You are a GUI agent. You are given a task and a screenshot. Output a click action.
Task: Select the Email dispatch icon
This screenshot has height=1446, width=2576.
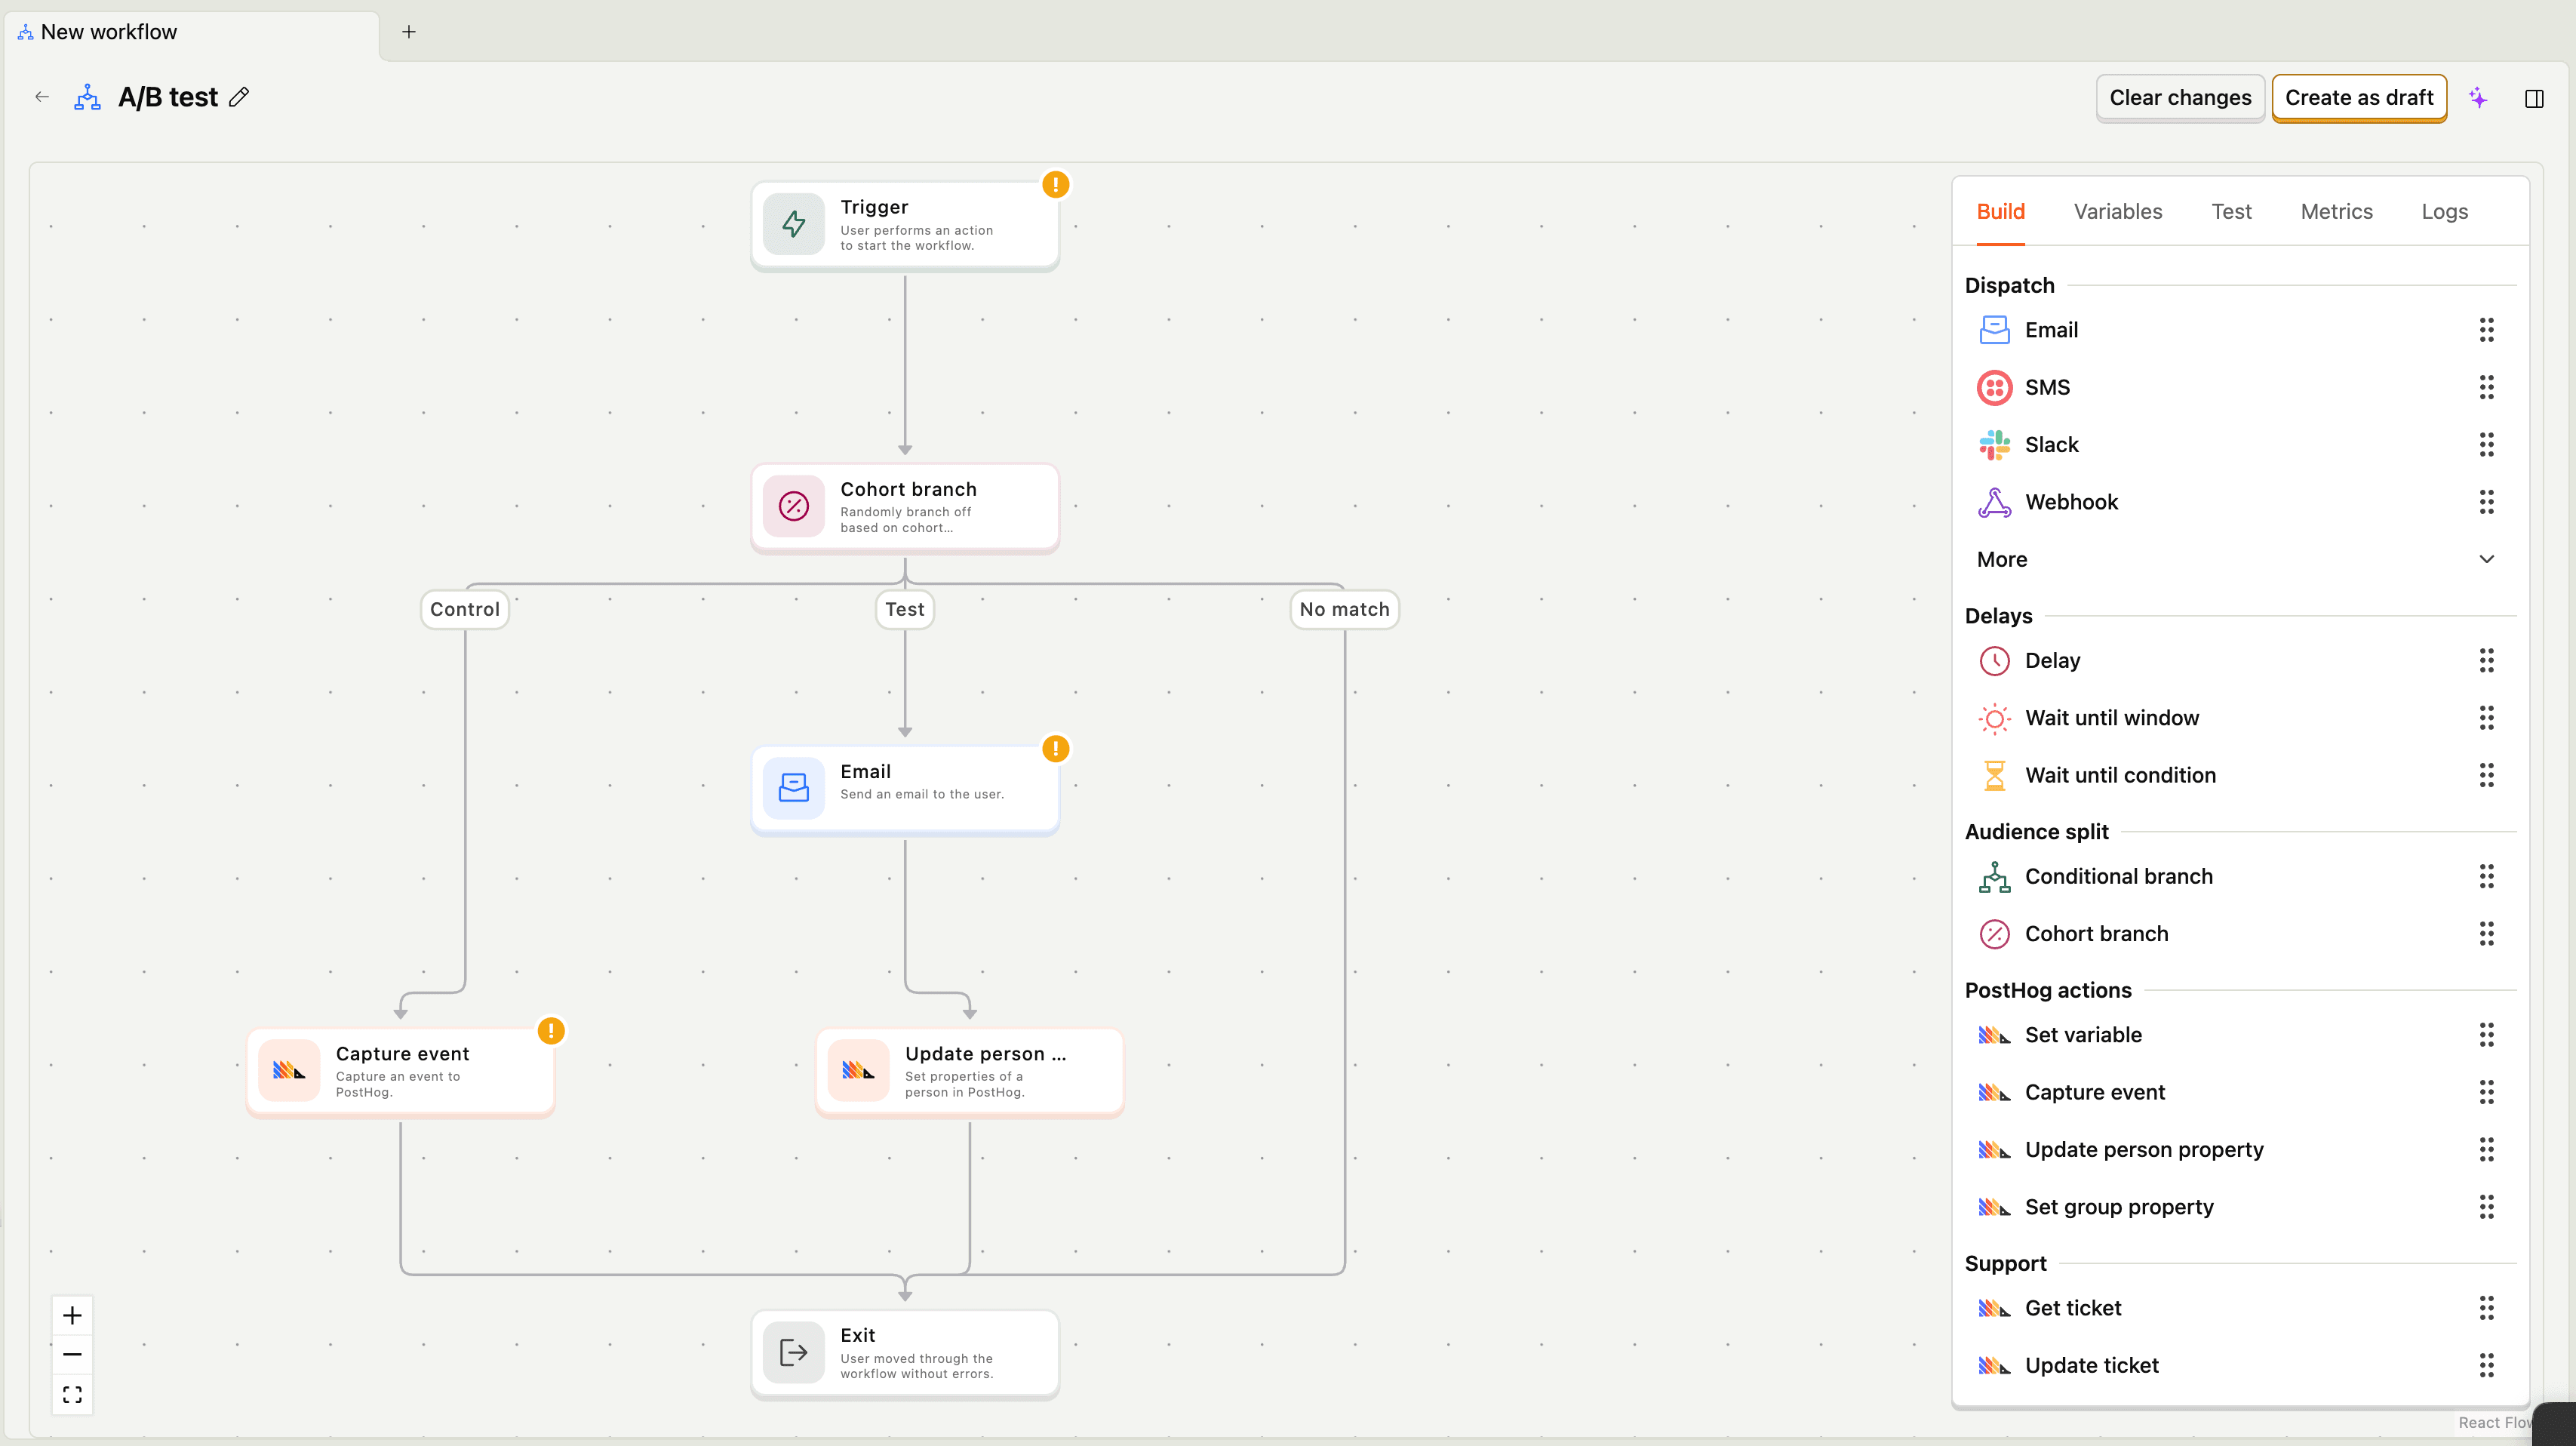coord(1995,330)
